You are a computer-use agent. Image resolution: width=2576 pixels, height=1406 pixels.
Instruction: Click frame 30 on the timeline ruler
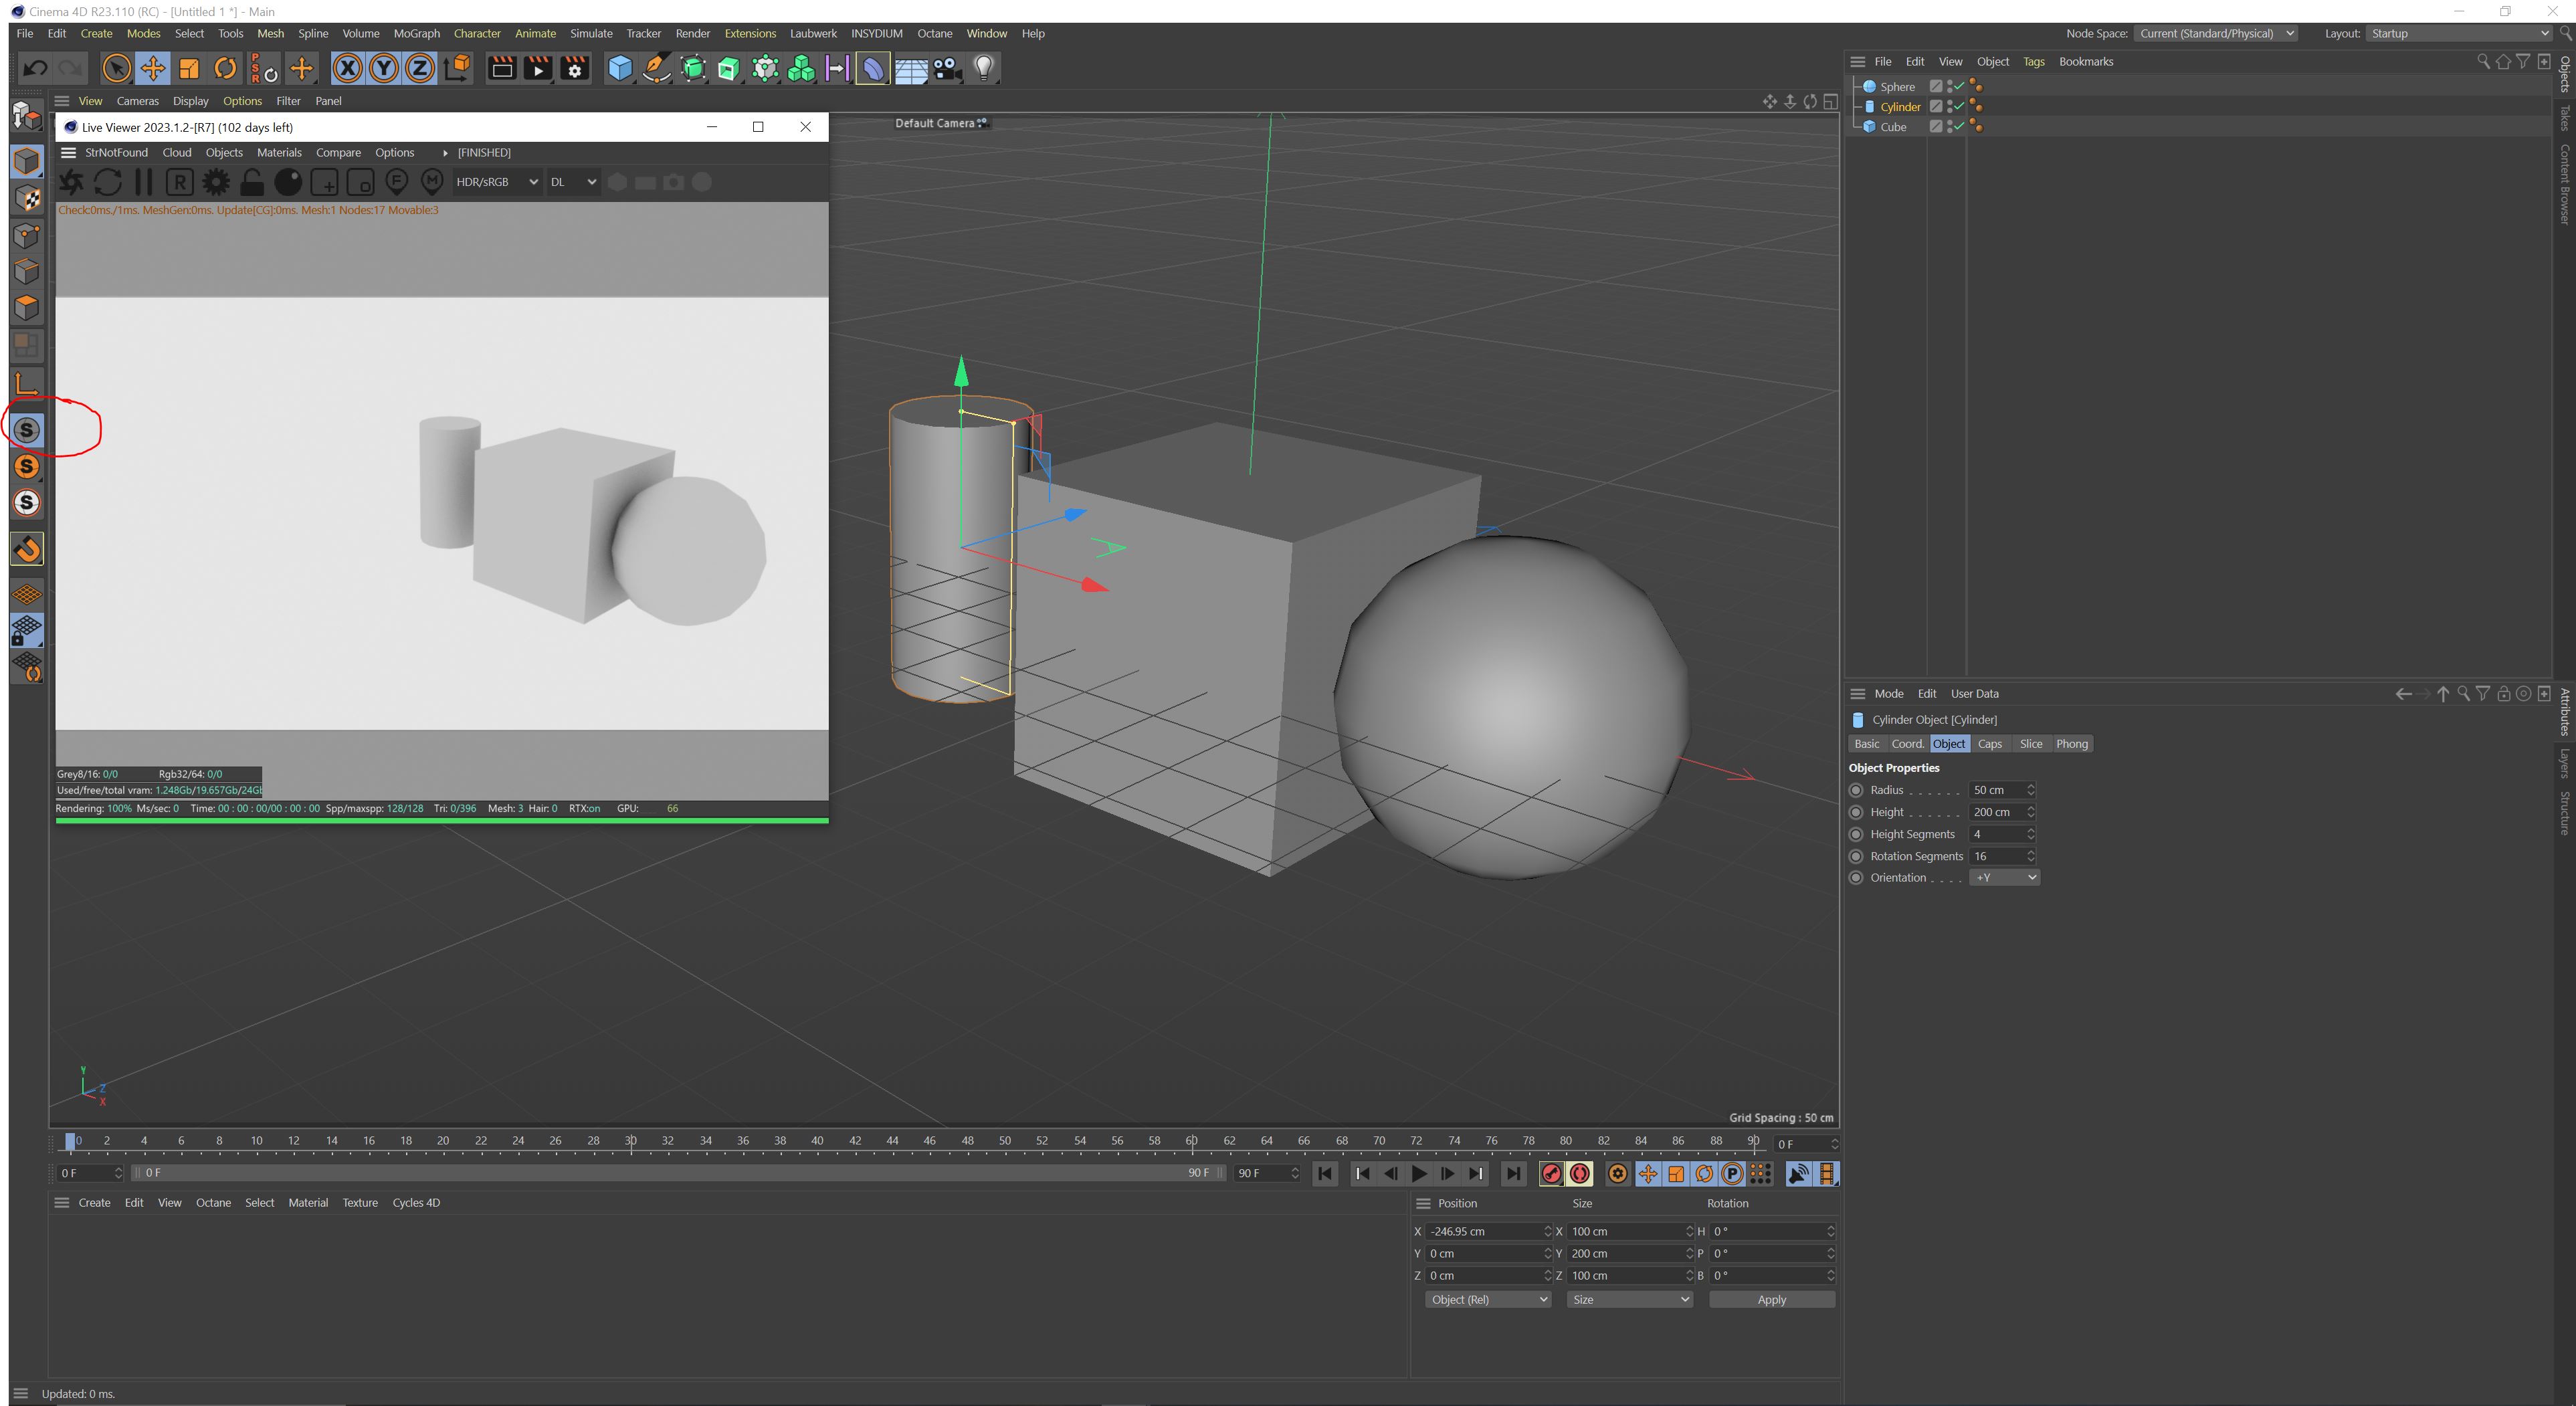631,1141
